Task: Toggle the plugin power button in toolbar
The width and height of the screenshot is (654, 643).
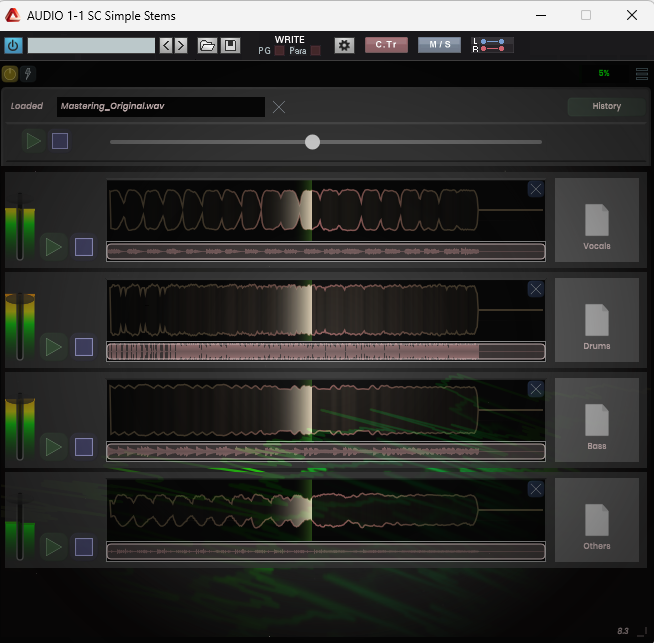Action: pos(13,45)
